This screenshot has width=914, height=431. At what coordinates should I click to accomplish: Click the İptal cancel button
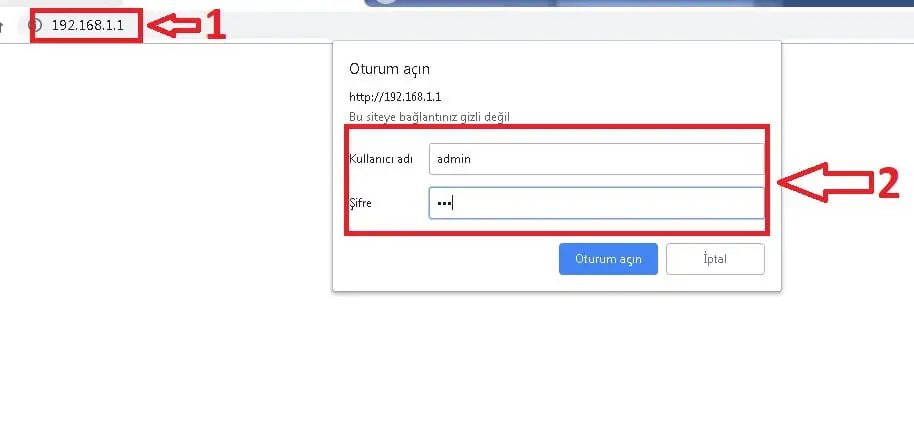click(715, 259)
